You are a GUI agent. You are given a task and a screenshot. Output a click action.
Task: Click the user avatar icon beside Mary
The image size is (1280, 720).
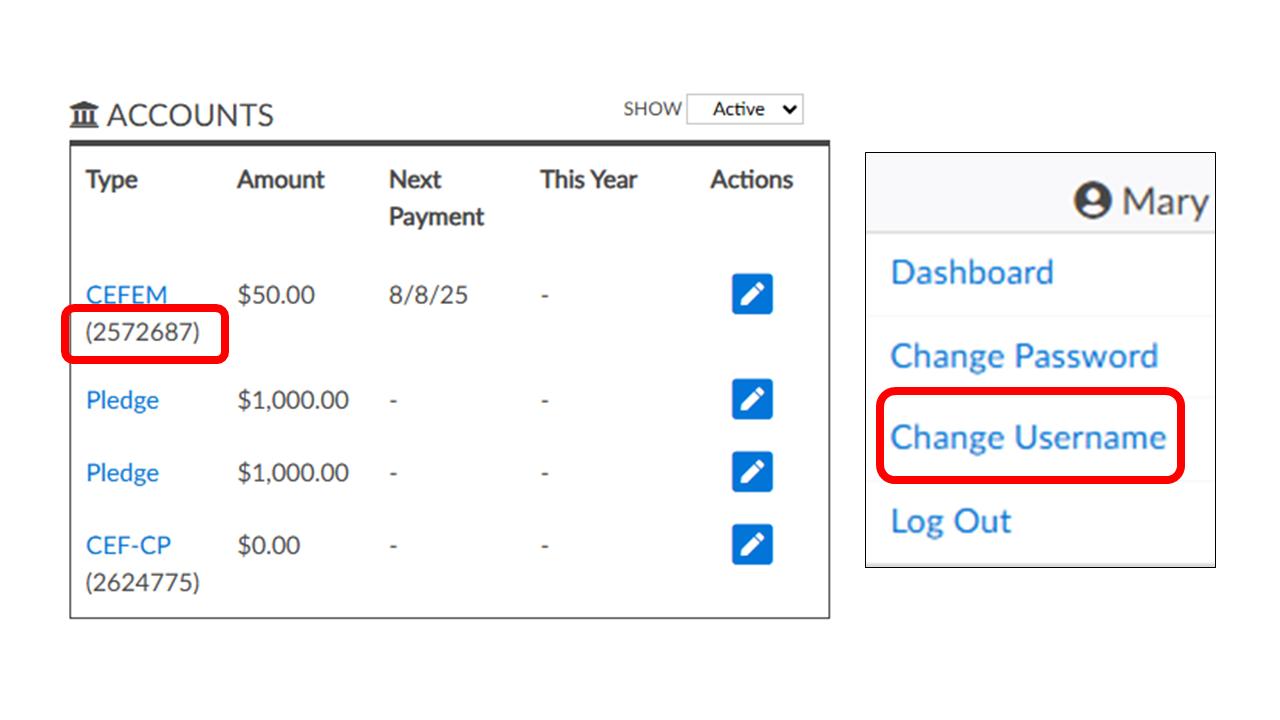[x=1093, y=201]
